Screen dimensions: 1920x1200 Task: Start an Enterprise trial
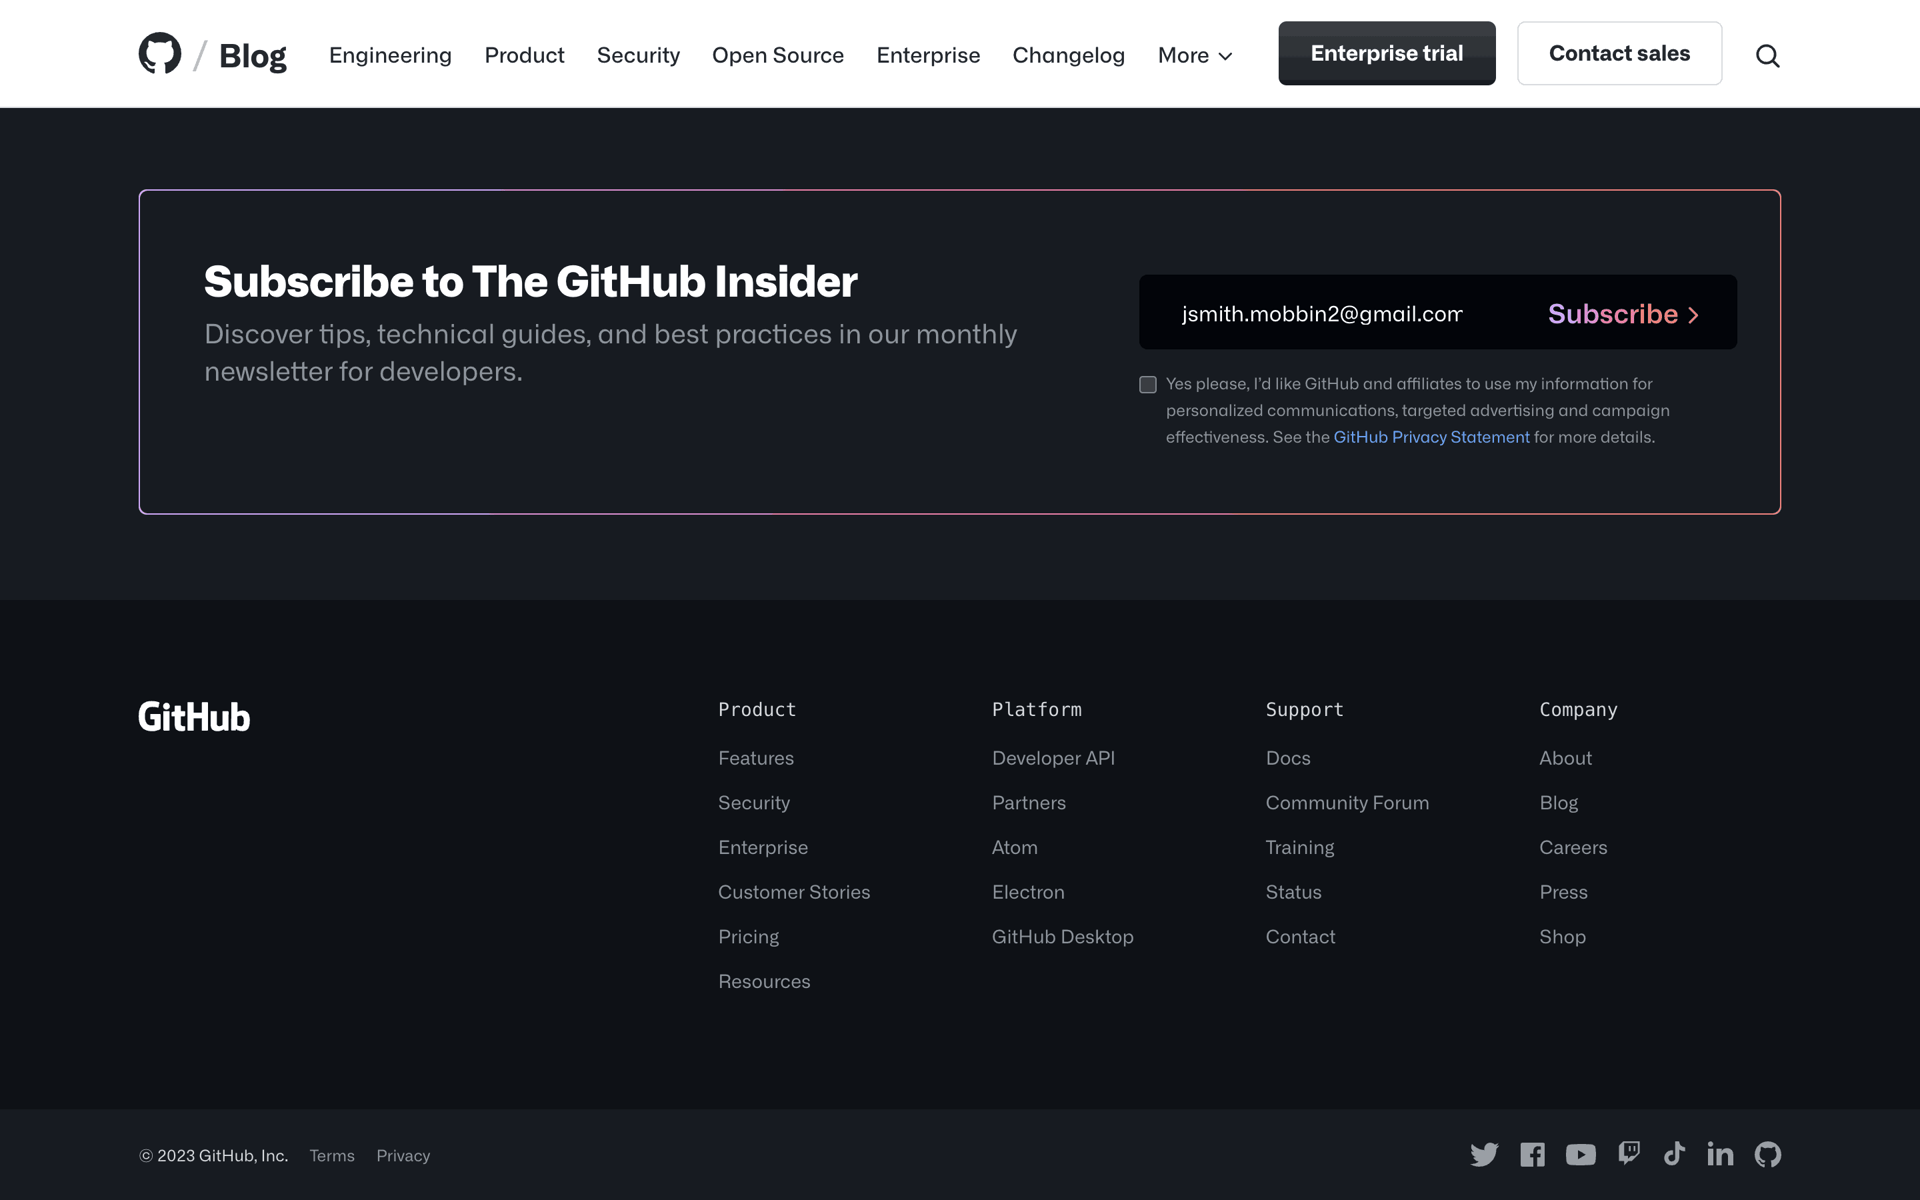pyautogui.click(x=1387, y=53)
